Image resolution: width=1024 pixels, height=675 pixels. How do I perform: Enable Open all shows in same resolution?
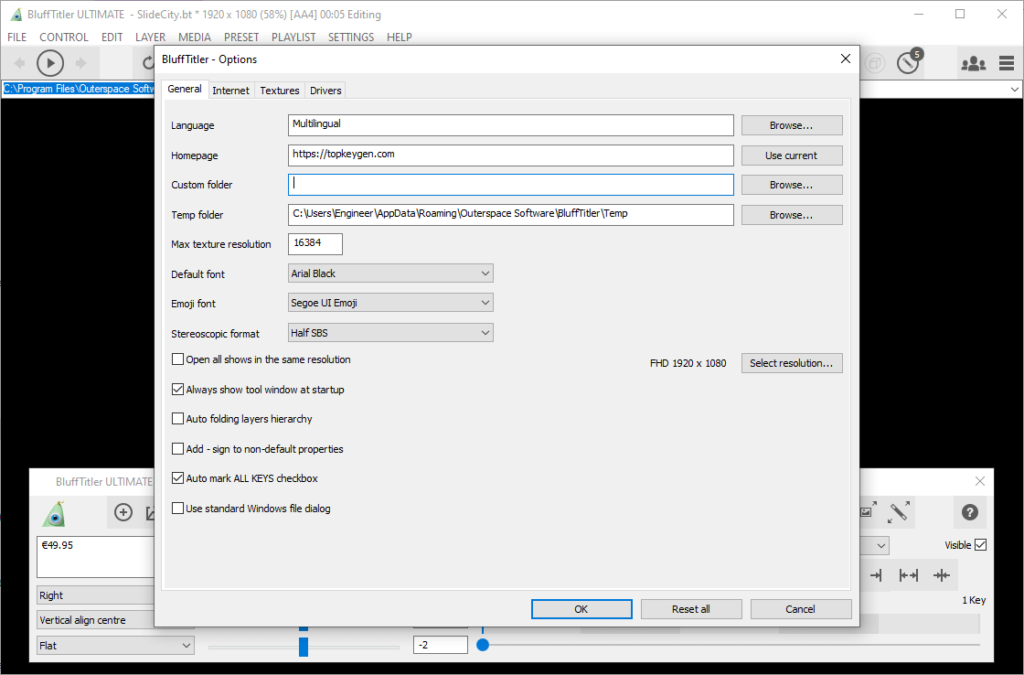pyautogui.click(x=178, y=359)
